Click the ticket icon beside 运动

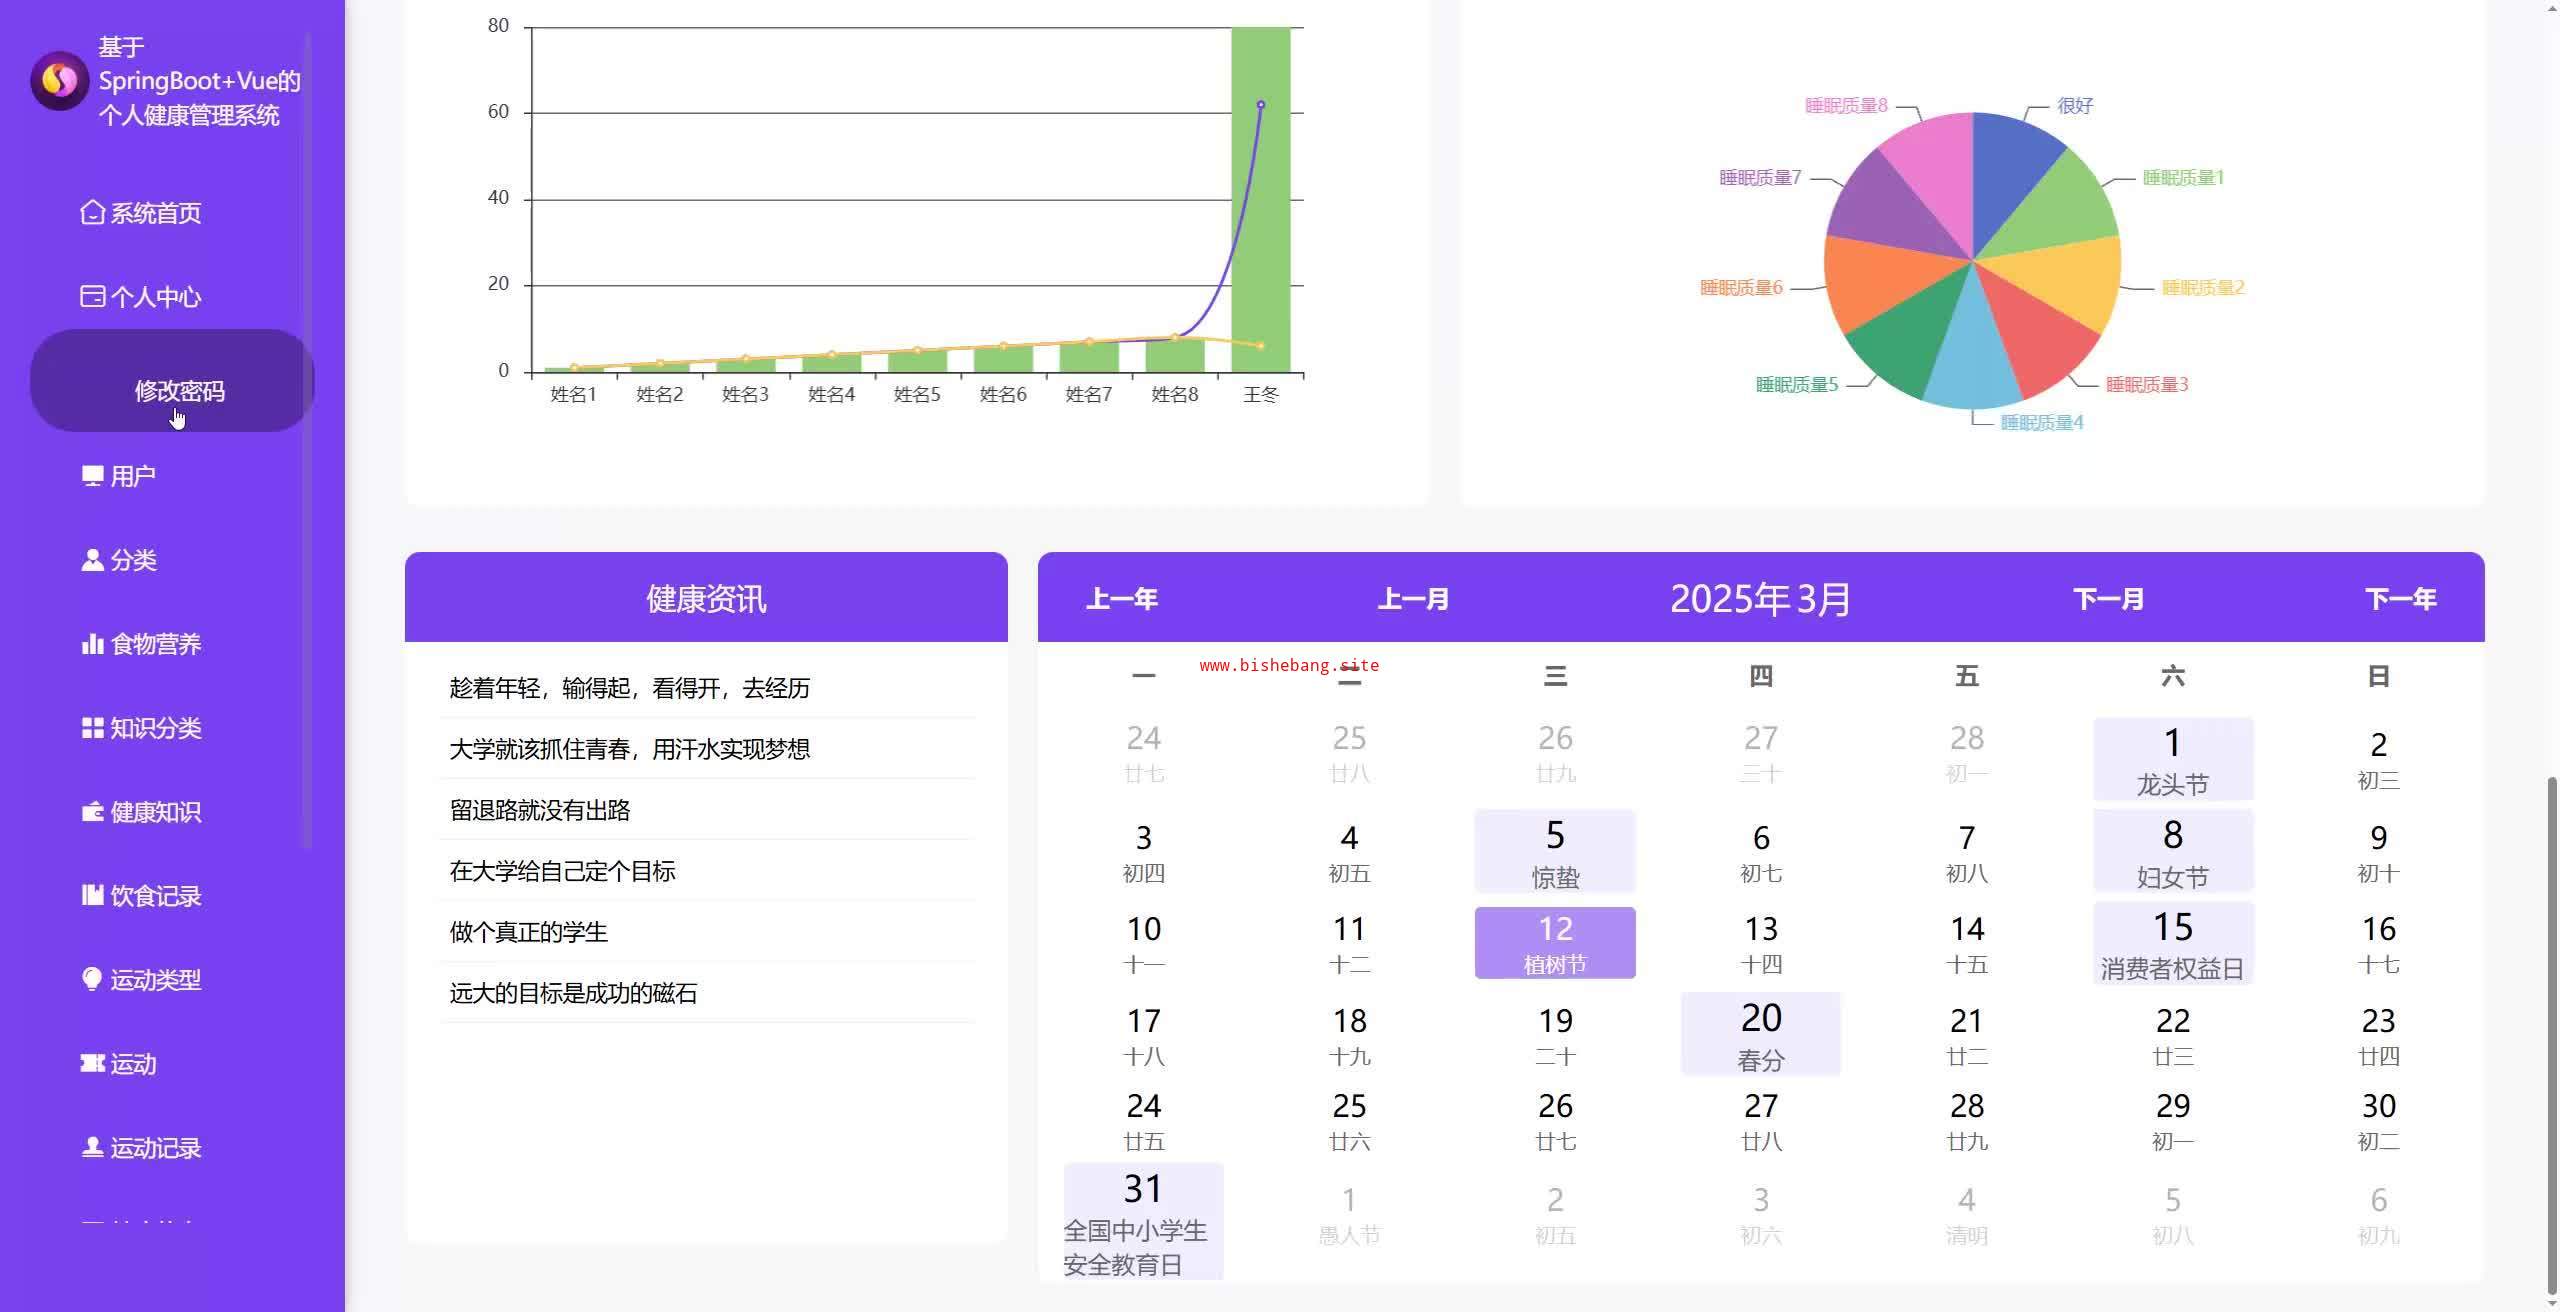92,1064
